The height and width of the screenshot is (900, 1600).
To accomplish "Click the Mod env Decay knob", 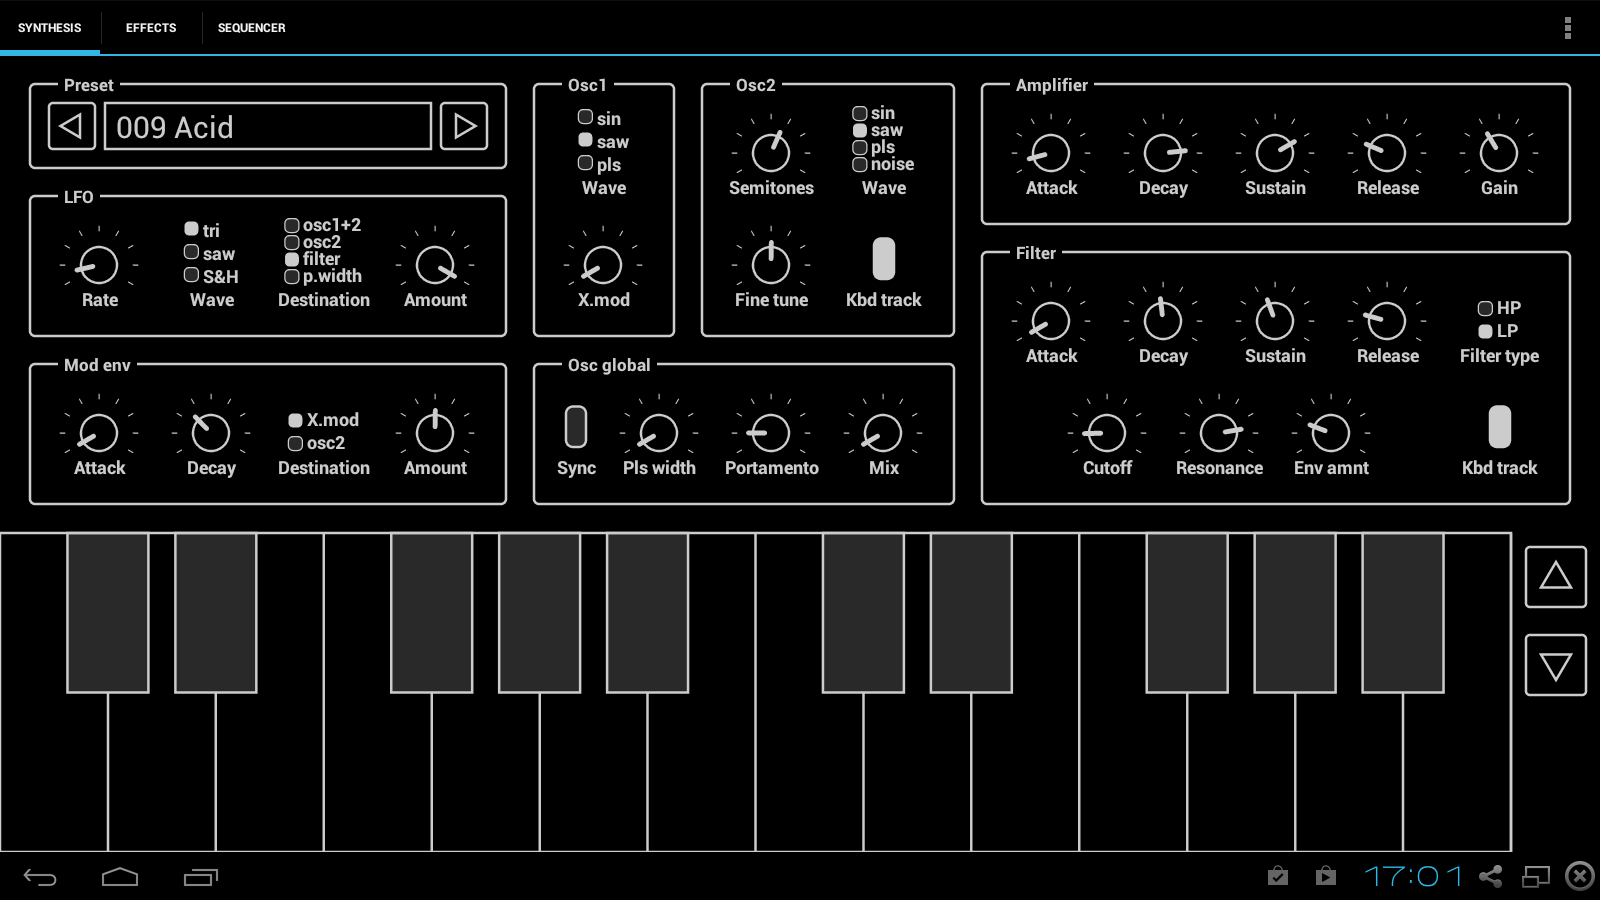I will pyautogui.click(x=212, y=433).
